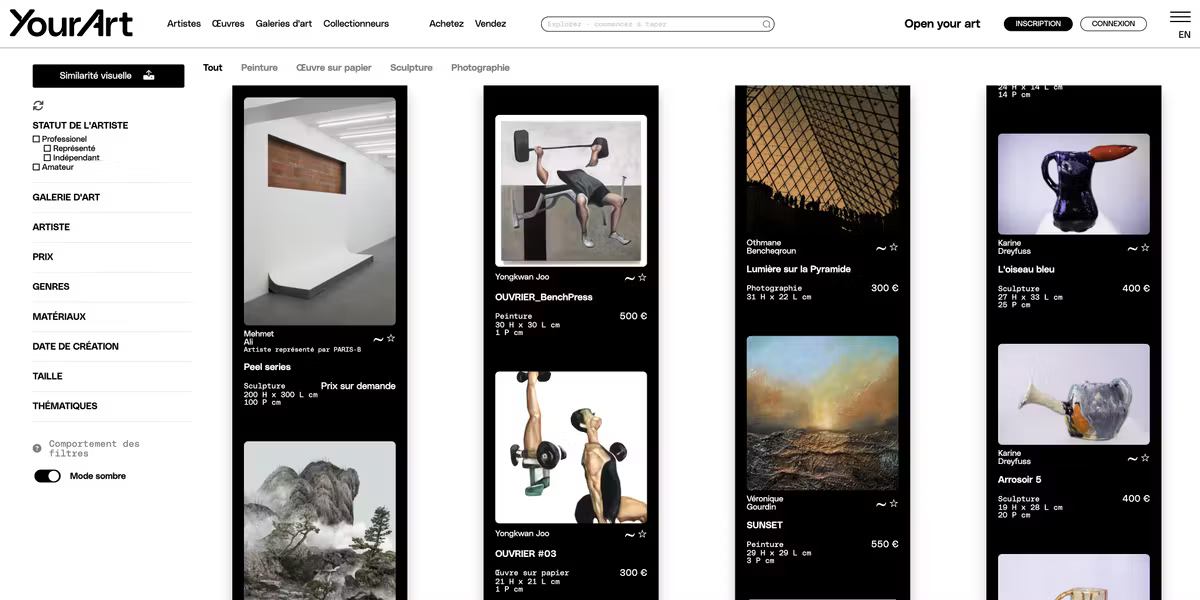Check the Représenté checkbox
1200x600 pixels.
[x=47, y=148]
